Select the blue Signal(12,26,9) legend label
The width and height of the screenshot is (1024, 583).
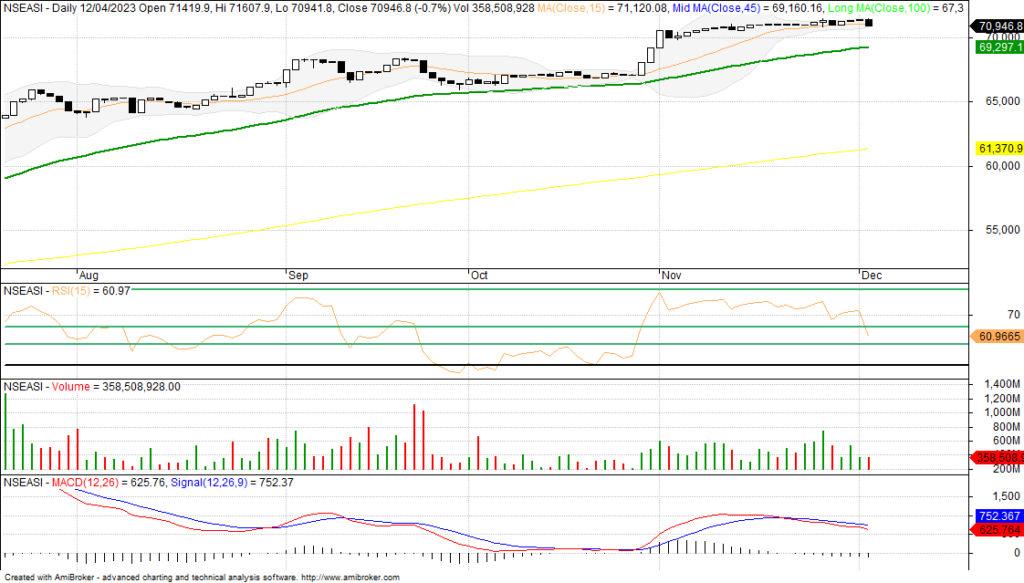click(x=202, y=483)
